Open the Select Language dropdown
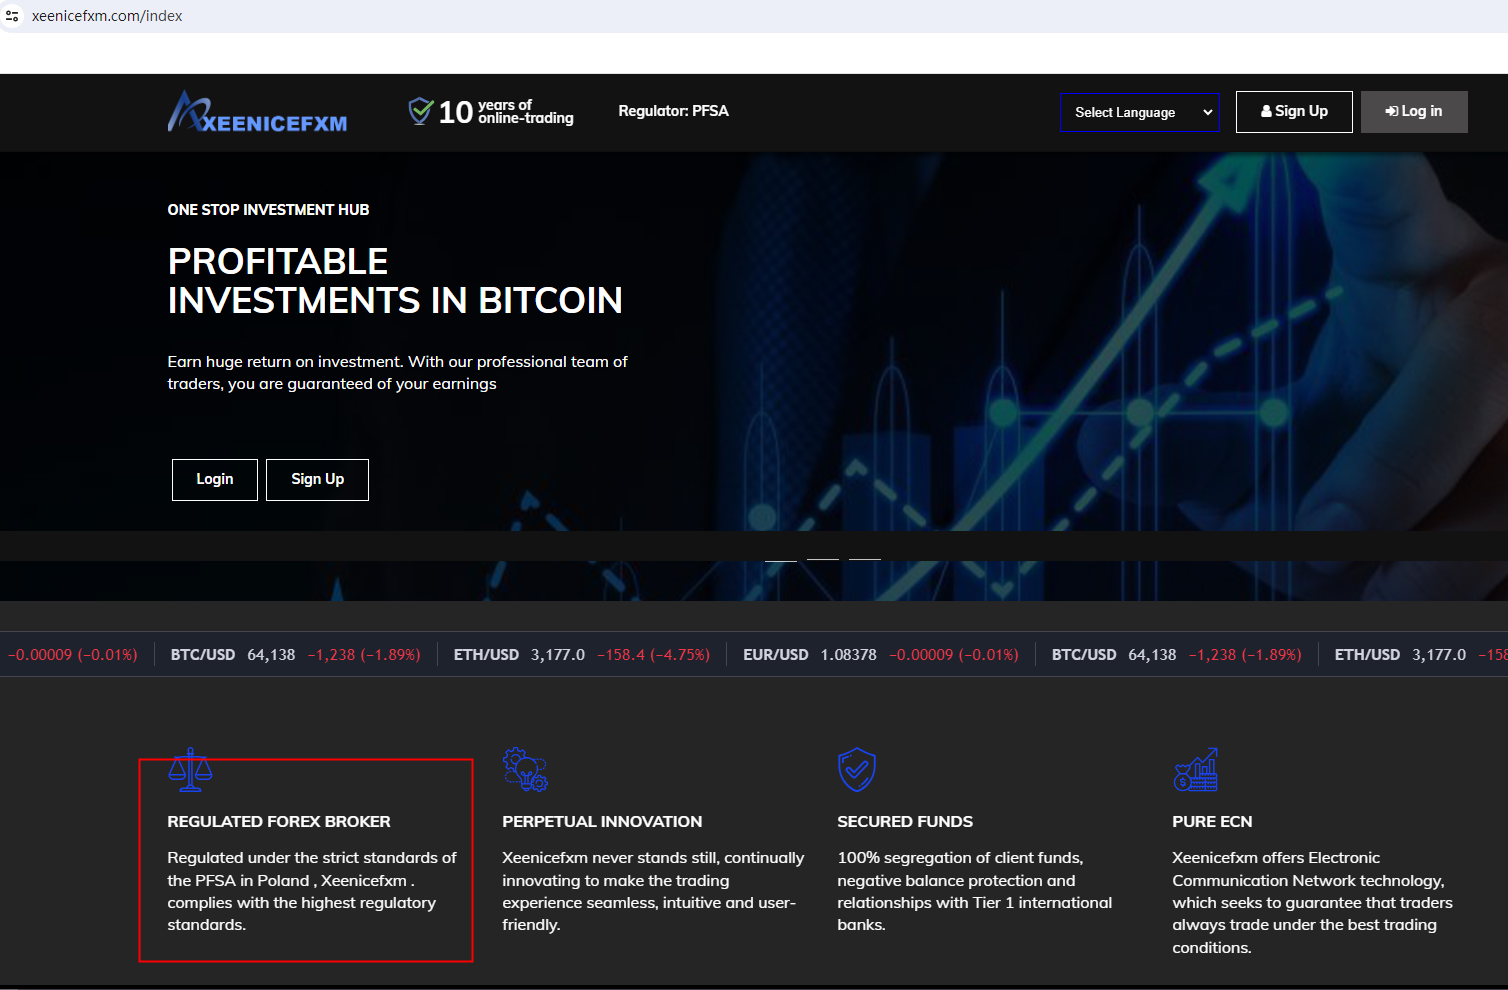The image size is (1508, 990). pyautogui.click(x=1140, y=112)
